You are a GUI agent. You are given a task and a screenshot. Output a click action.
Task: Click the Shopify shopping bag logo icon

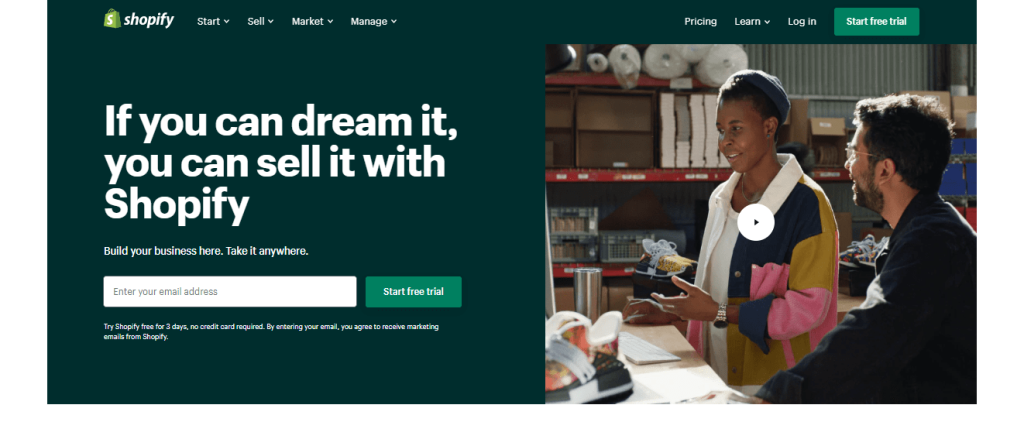[112, 19]
